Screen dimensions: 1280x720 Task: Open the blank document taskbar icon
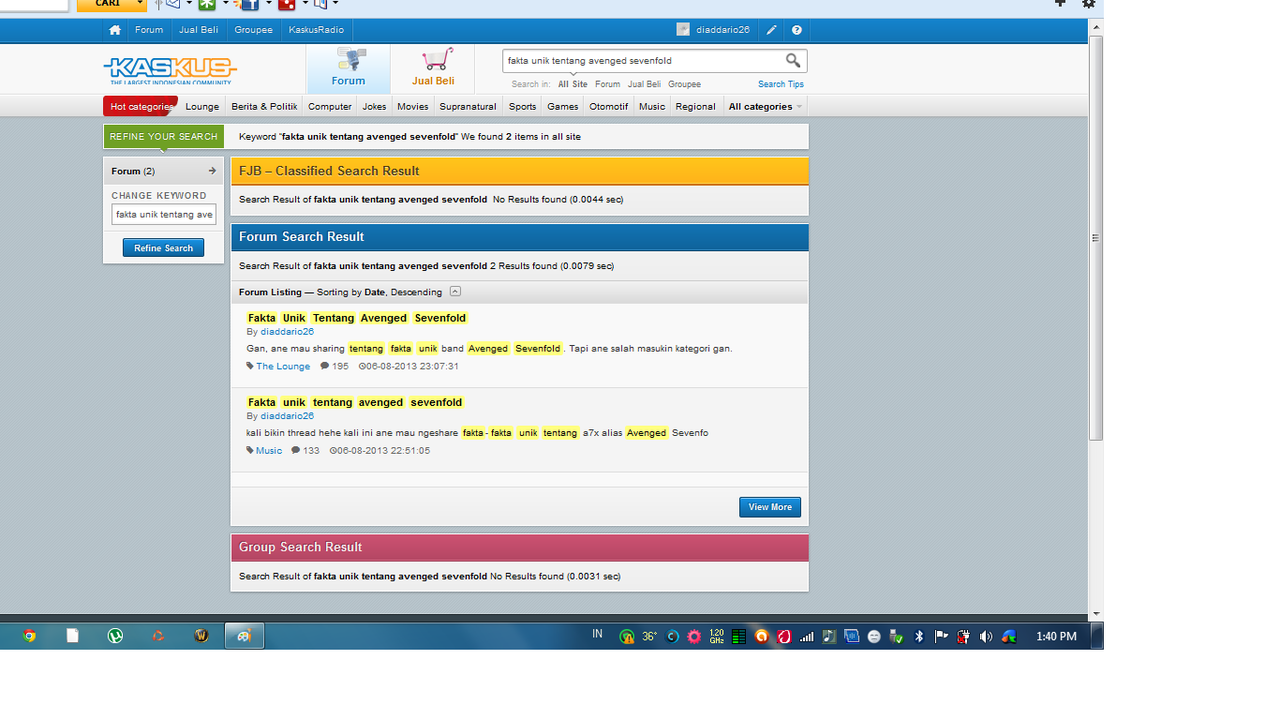[x=72, y=636]
